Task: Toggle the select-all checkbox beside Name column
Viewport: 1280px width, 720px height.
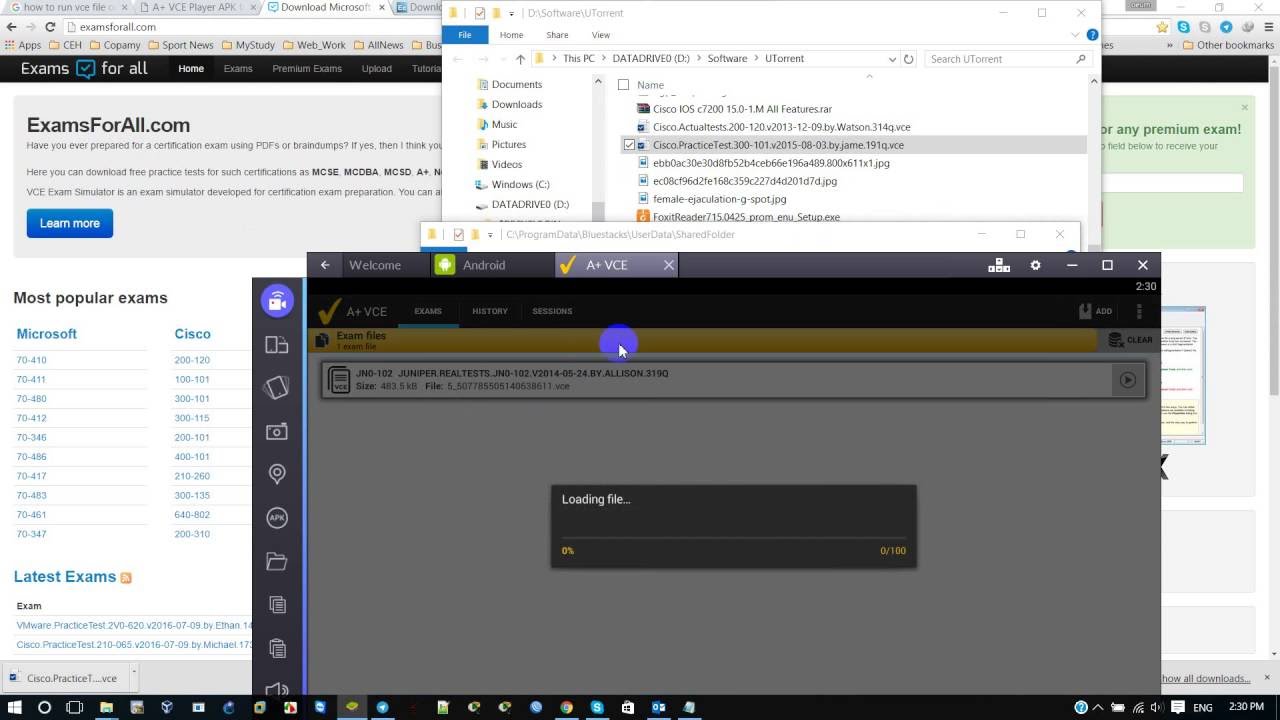Action: (x=623, y=85)
